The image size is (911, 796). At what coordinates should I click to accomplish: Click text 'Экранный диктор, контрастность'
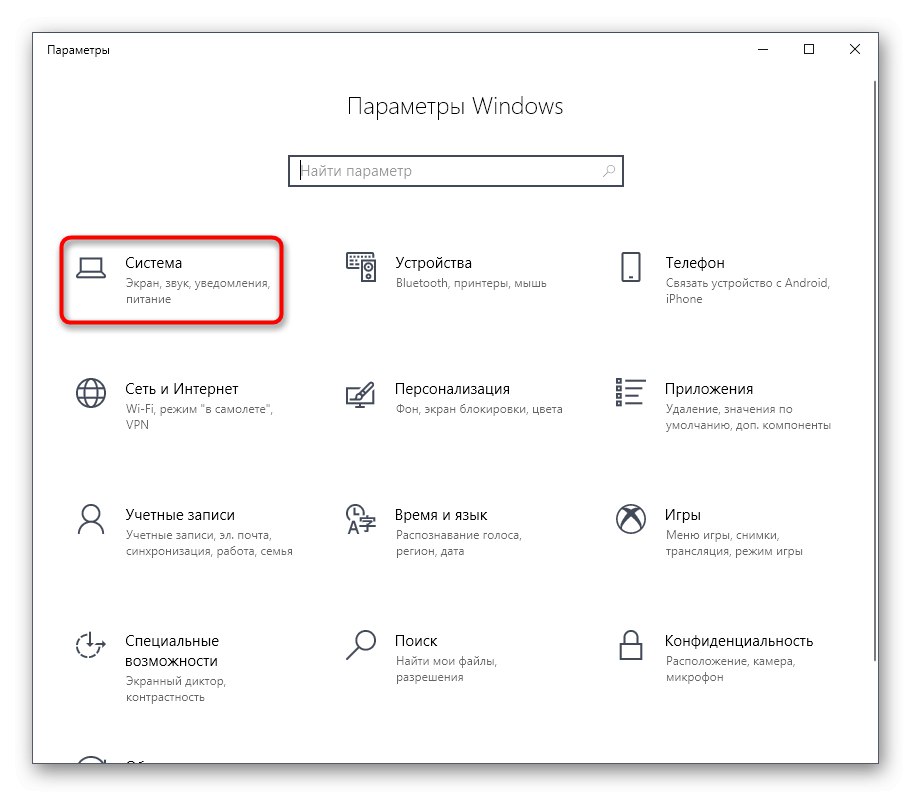(176, 689)
